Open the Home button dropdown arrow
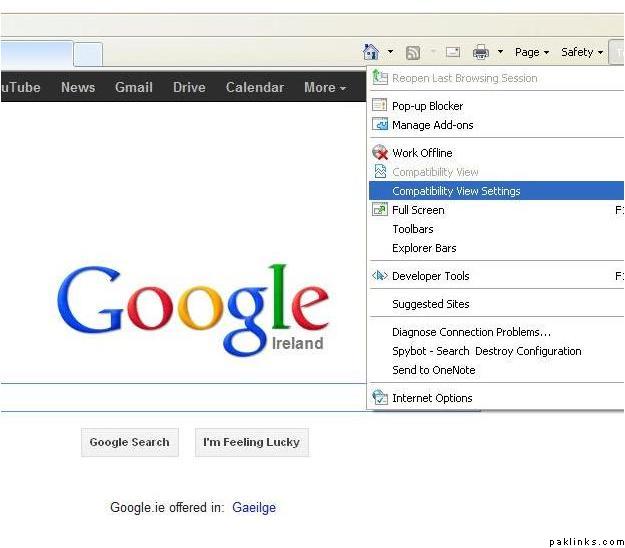 (390, 52)
